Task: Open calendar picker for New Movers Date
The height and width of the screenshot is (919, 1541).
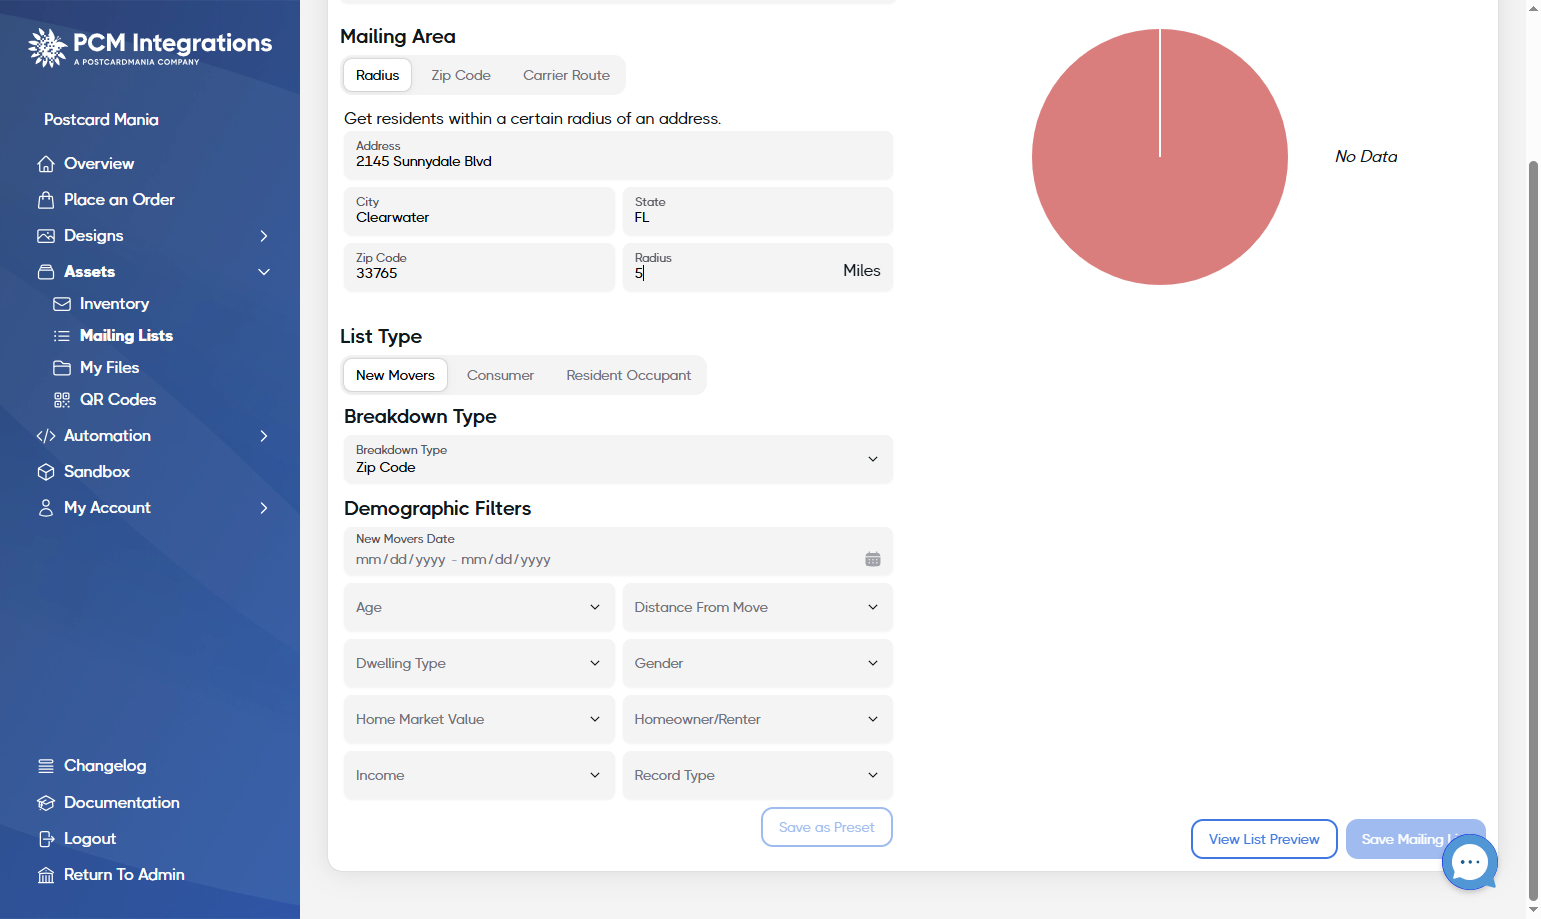Action: (873, 559)
